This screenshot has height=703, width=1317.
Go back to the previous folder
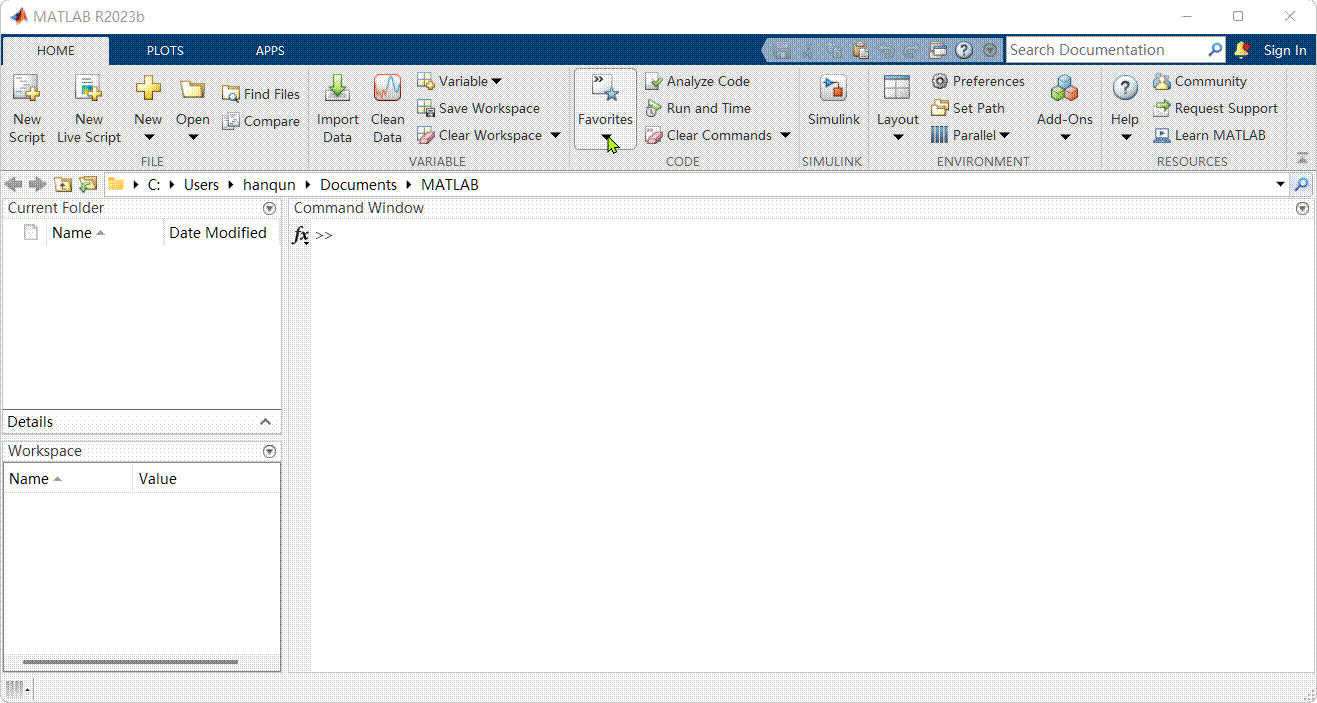pos(13,184)
